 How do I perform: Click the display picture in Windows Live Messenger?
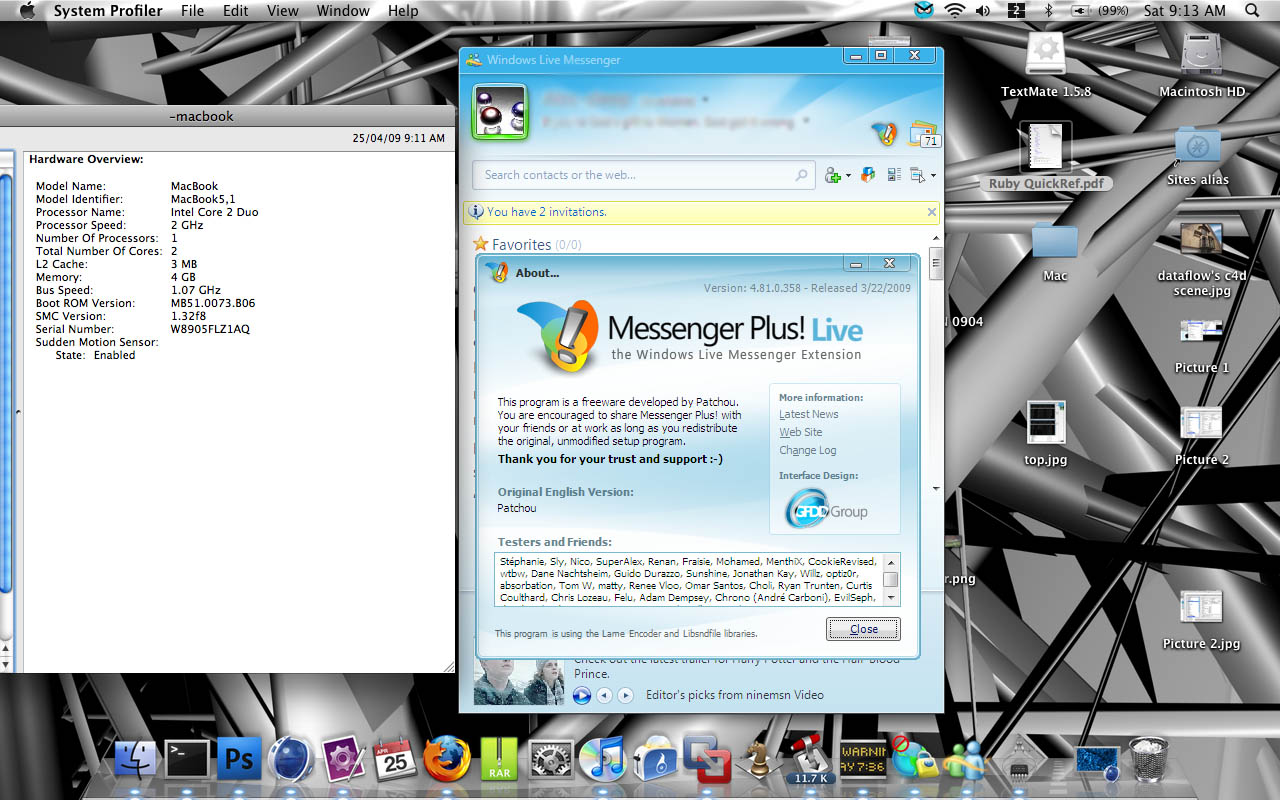click(500, 112)
